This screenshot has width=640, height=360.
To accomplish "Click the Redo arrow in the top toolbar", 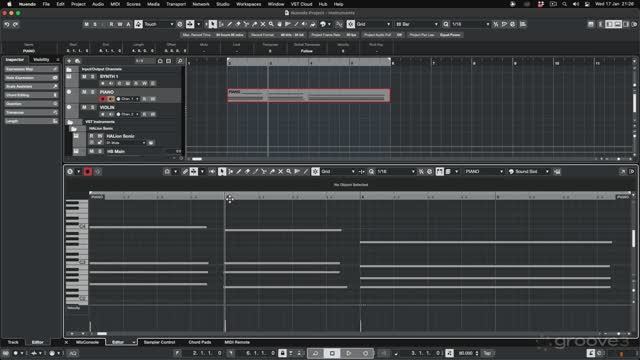I will point(16,24).
